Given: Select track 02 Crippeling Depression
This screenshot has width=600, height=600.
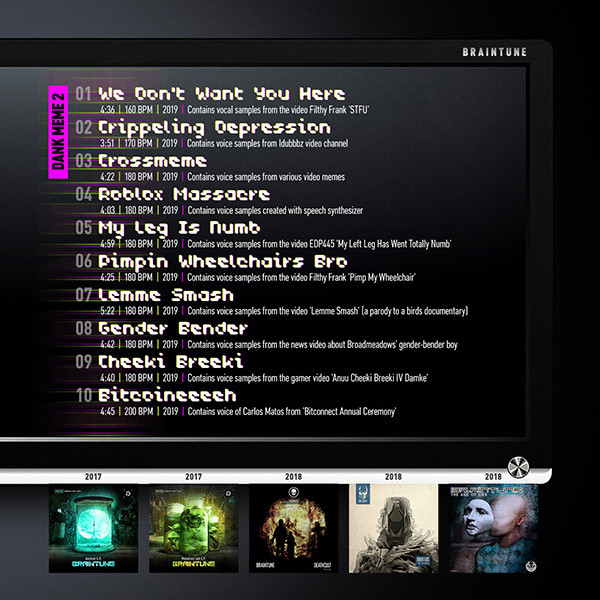Looking at the screenshot, I should click(214, 128).
